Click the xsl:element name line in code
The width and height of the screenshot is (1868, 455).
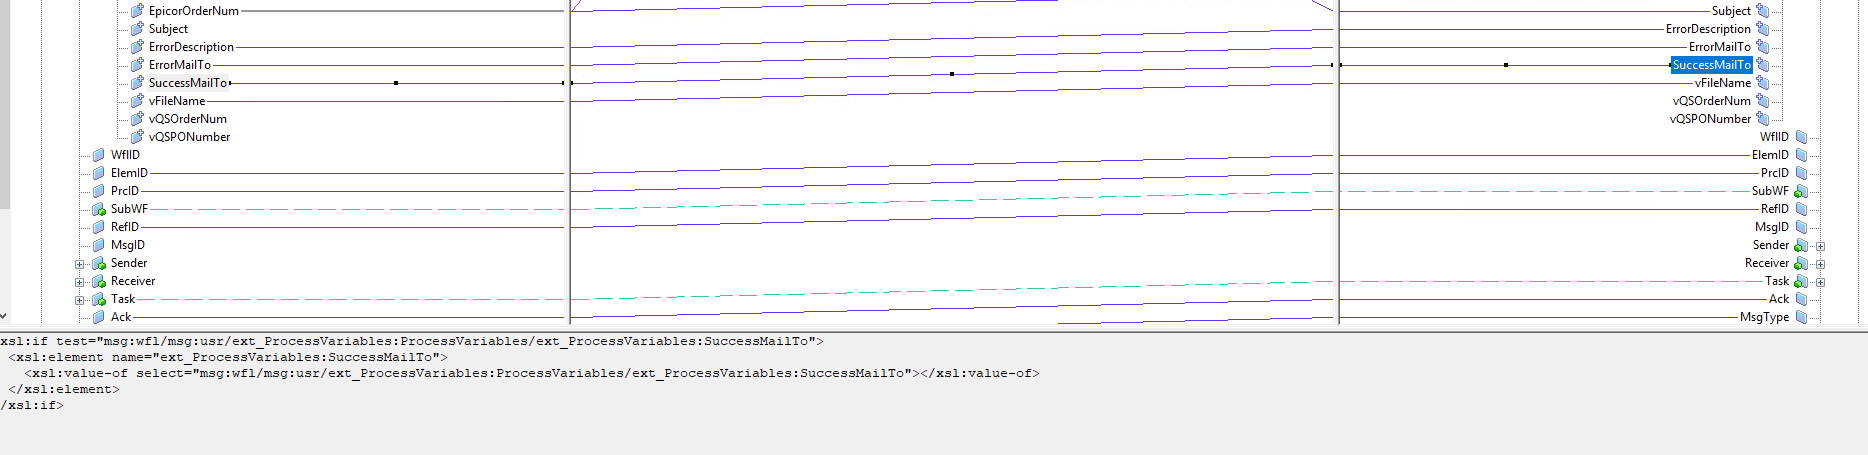click(228, 357)
